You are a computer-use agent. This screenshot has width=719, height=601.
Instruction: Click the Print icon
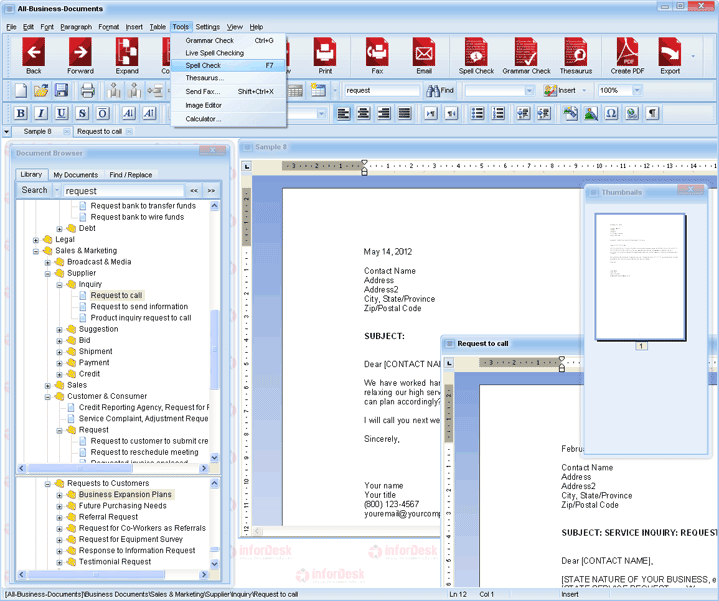[x=325, y=56]
